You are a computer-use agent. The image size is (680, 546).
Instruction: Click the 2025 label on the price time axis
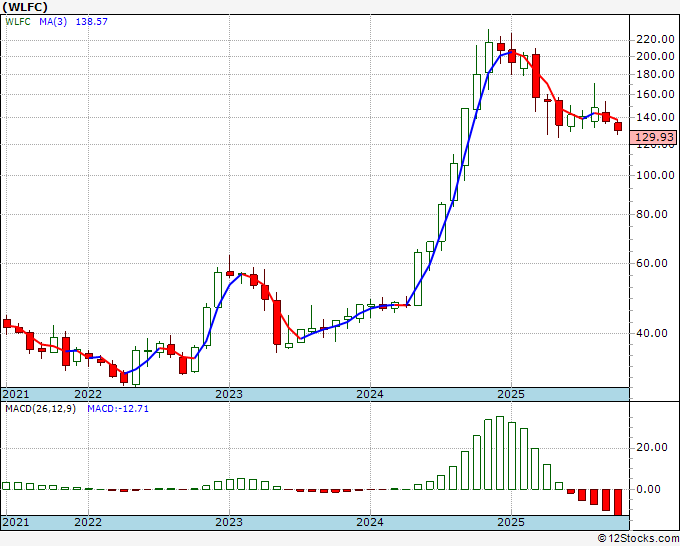511,394
